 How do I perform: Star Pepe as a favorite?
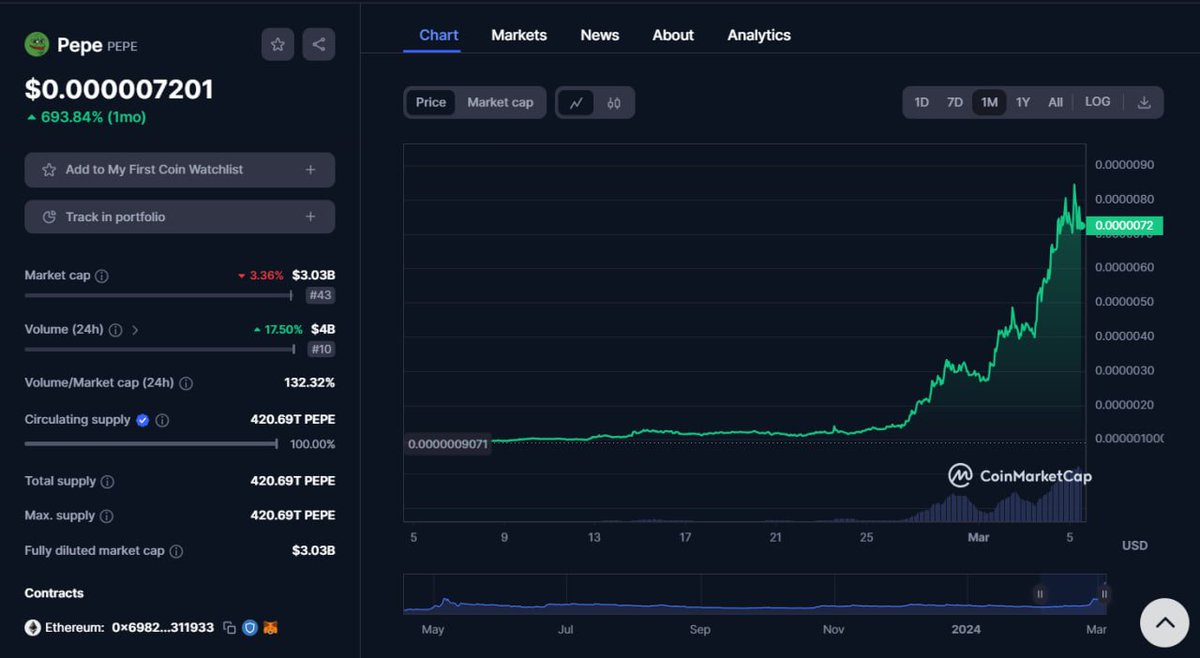(278, 44)
